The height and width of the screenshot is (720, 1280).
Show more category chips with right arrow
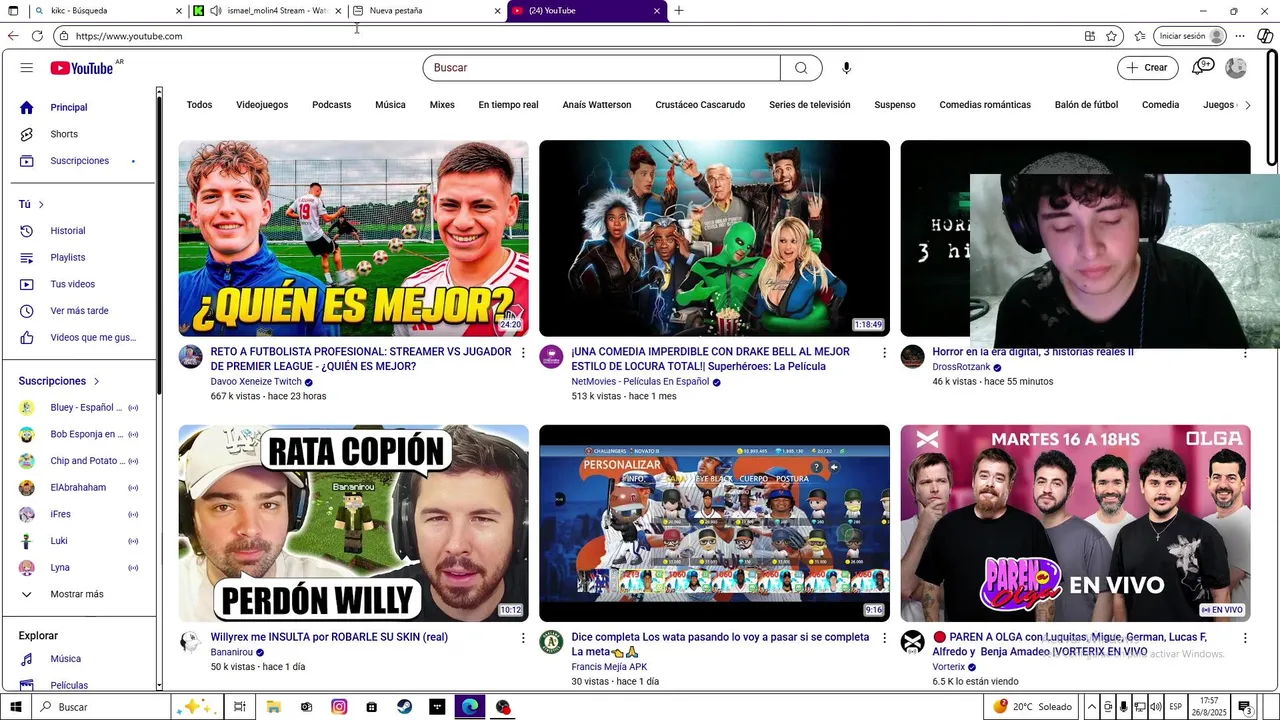point(1247,105)
